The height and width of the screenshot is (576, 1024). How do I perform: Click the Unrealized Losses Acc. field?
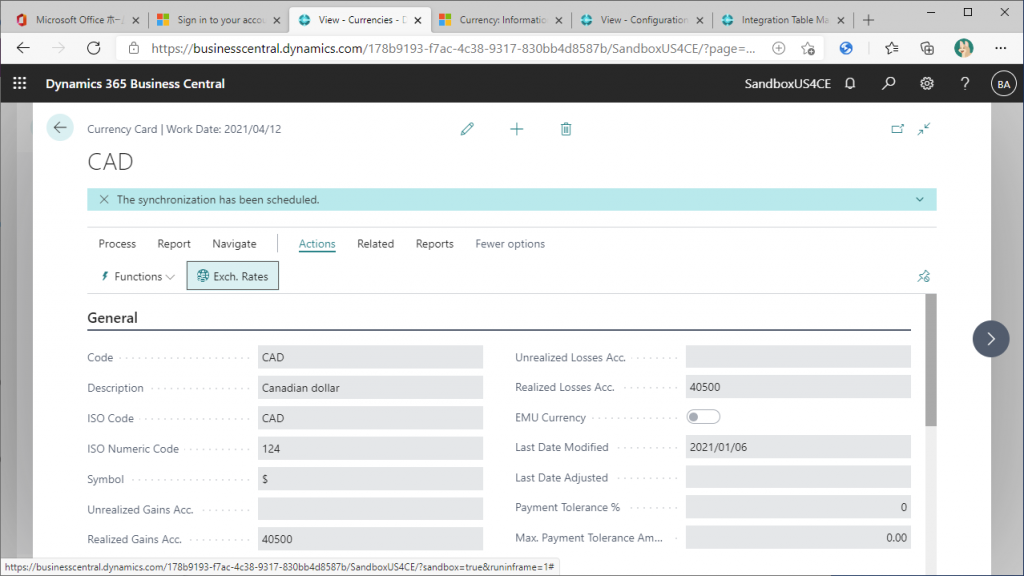tap(798, 357)
